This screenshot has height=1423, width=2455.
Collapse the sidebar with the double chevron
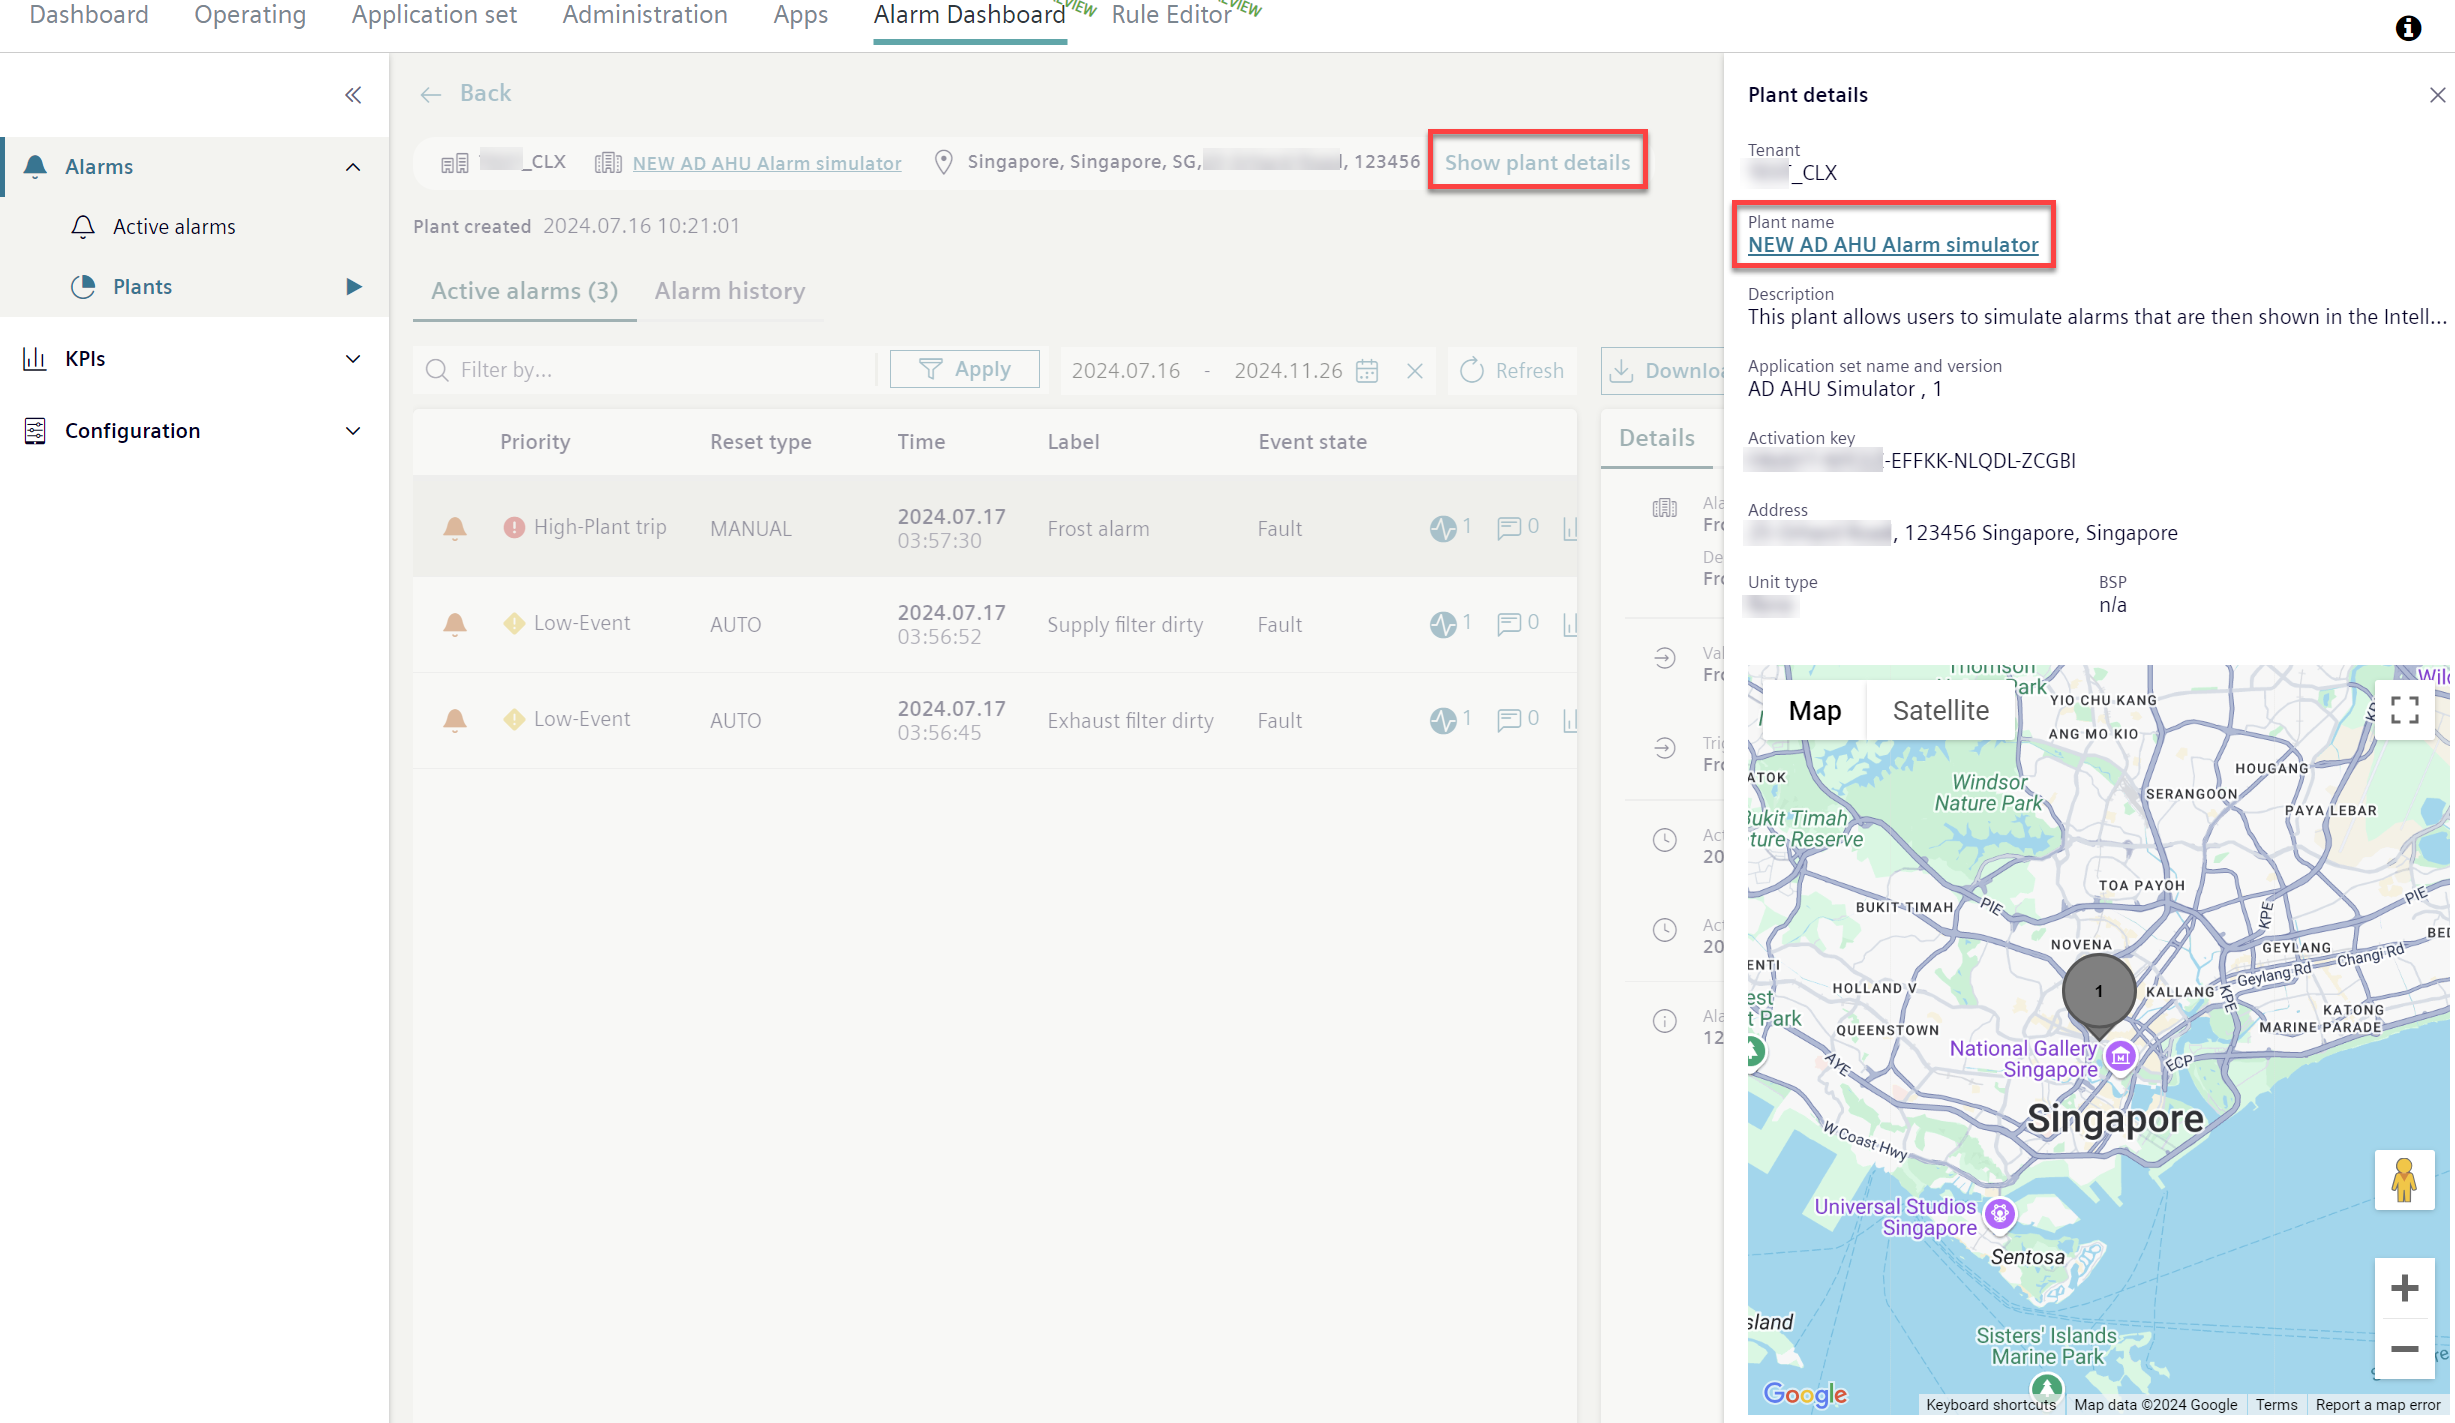353,95
